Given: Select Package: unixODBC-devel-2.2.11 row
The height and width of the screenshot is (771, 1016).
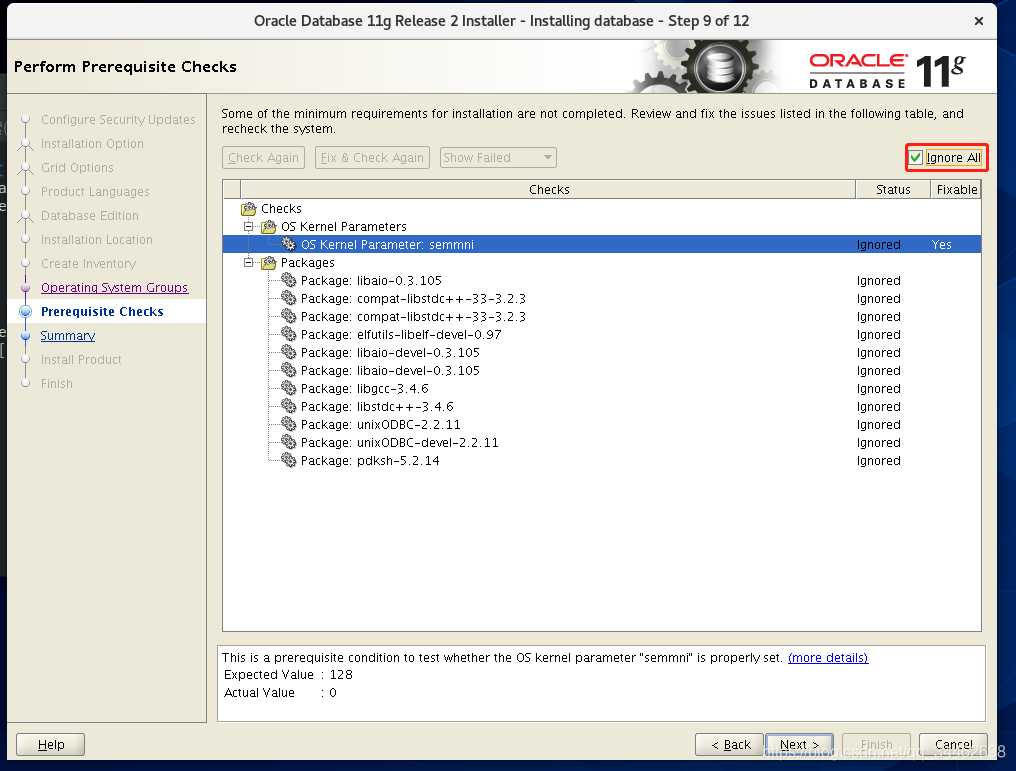Looking at the screenshot, I should click(602, 443).
